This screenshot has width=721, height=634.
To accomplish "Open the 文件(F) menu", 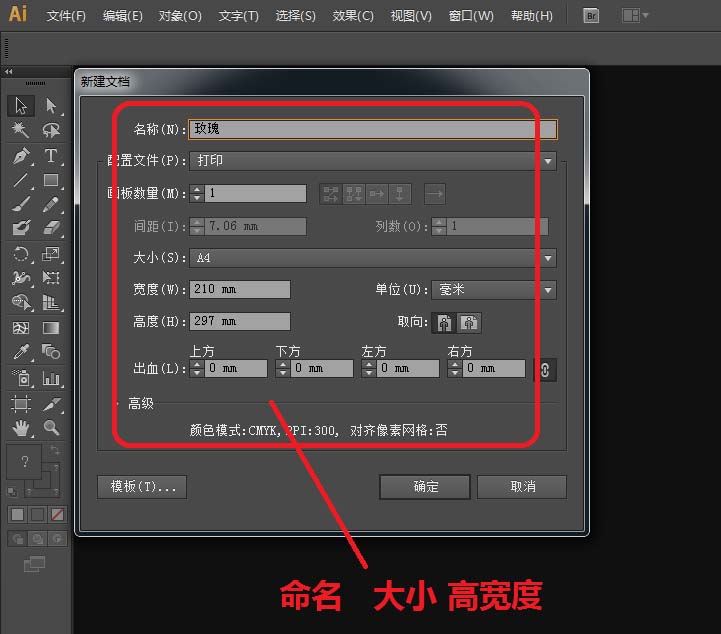I will tap(66, 16).
